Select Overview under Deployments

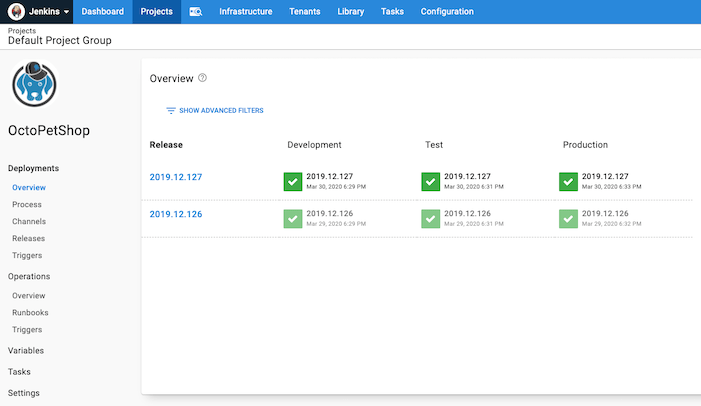pos(29,187)
